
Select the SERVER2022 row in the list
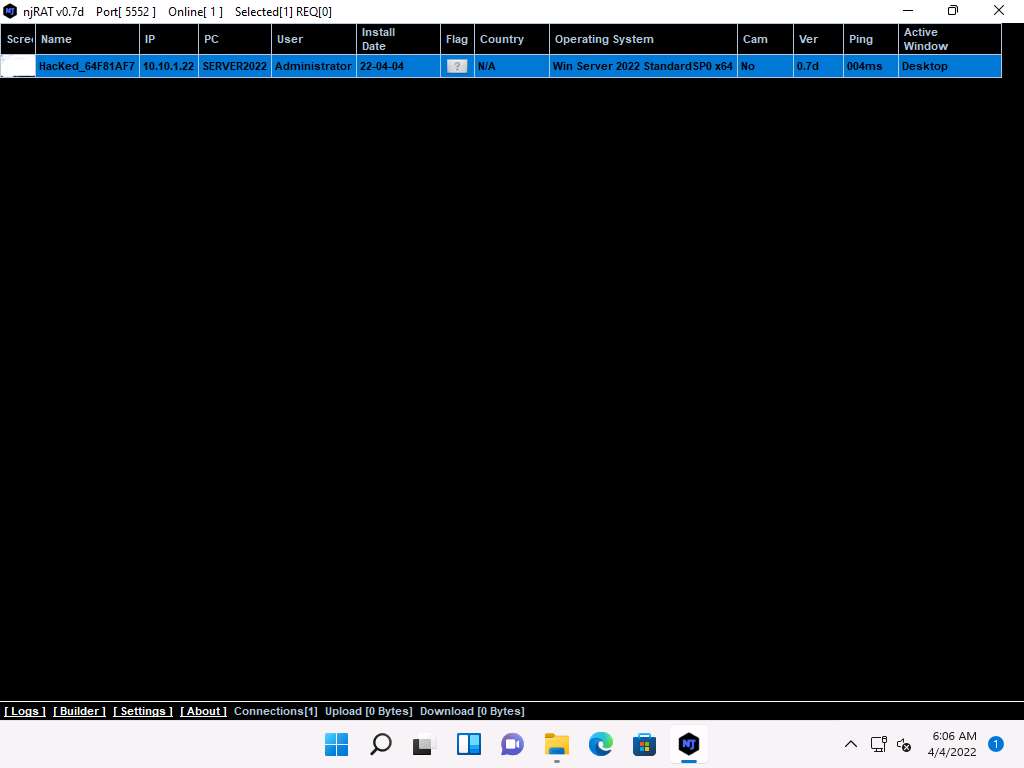point(500,66)
